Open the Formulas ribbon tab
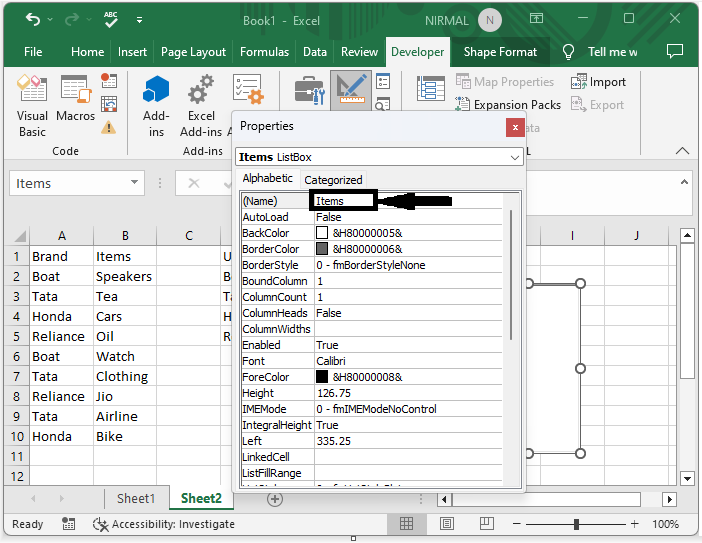Image resolution: width=702 pixels, height=543 pixels. (x=265, y=52)
